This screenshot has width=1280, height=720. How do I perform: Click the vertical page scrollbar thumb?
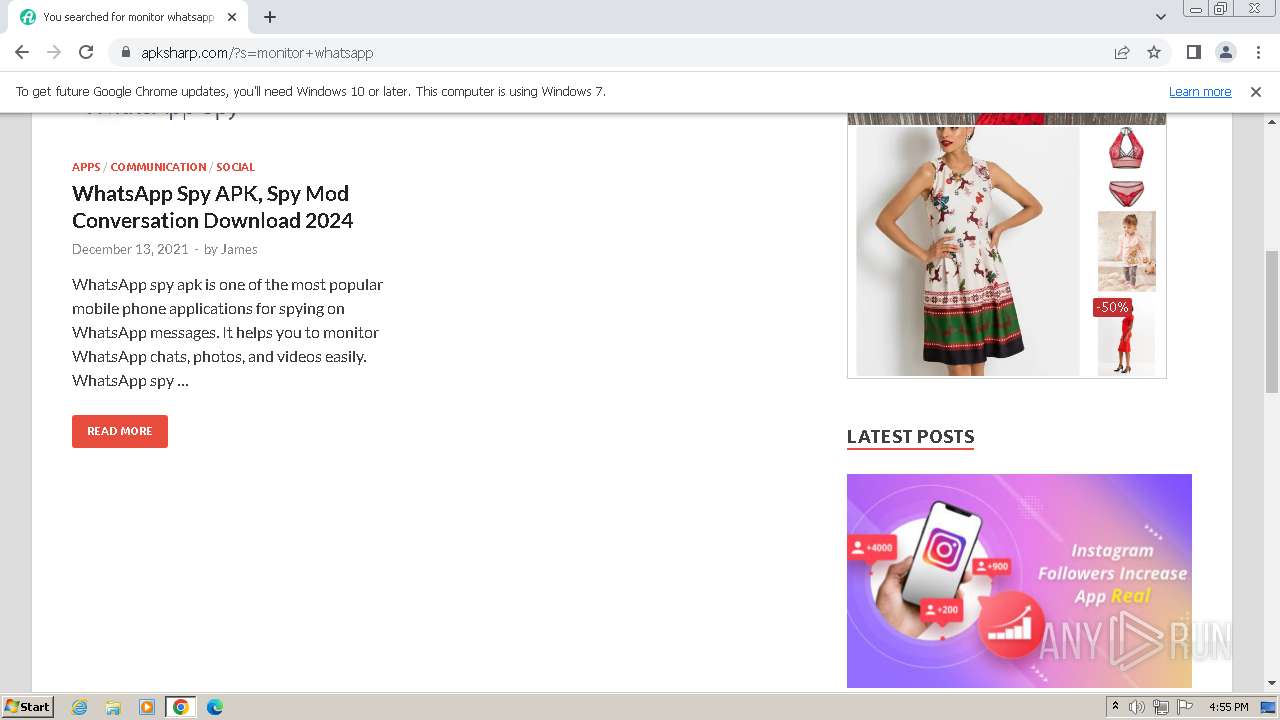tap(1272, 321)
